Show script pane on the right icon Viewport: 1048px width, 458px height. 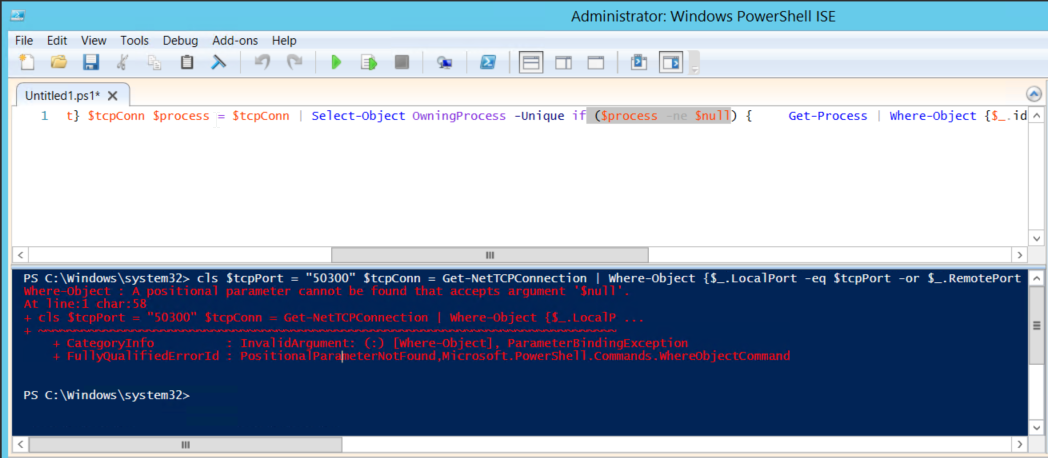click(564, 63)
